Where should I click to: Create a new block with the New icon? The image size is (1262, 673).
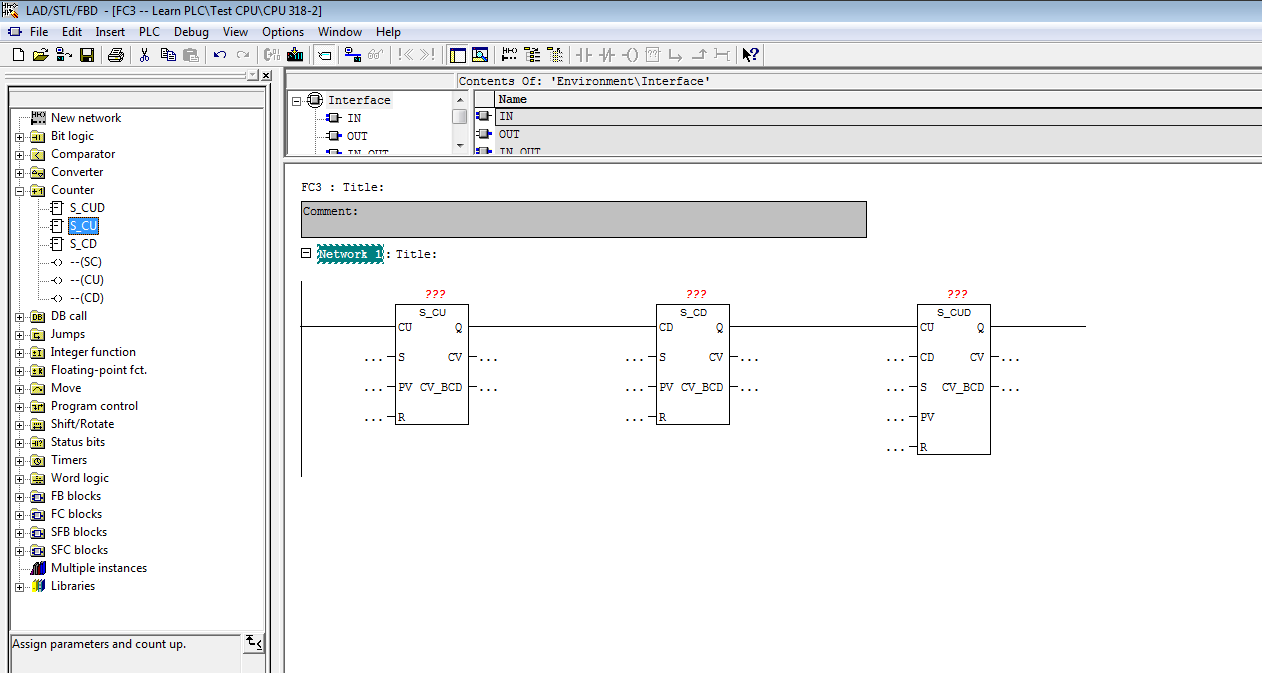pos(17,55)
